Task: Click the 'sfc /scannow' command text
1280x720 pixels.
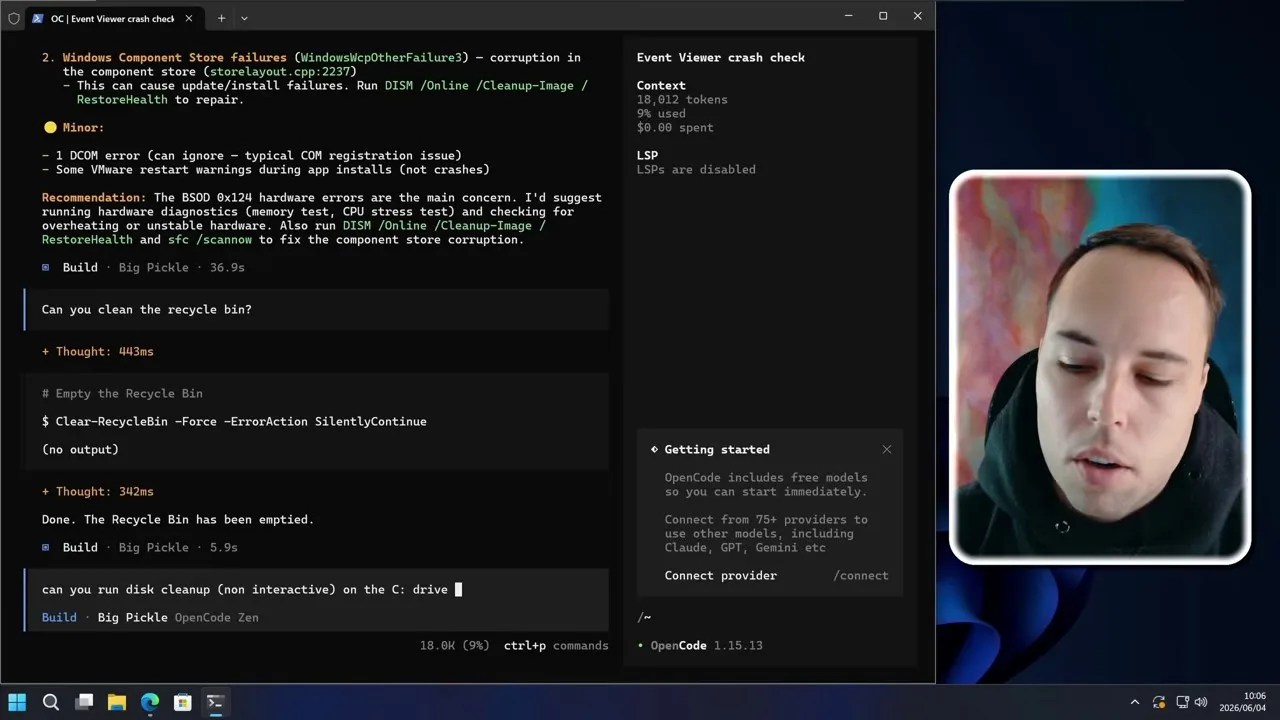Action: point(211,240)
